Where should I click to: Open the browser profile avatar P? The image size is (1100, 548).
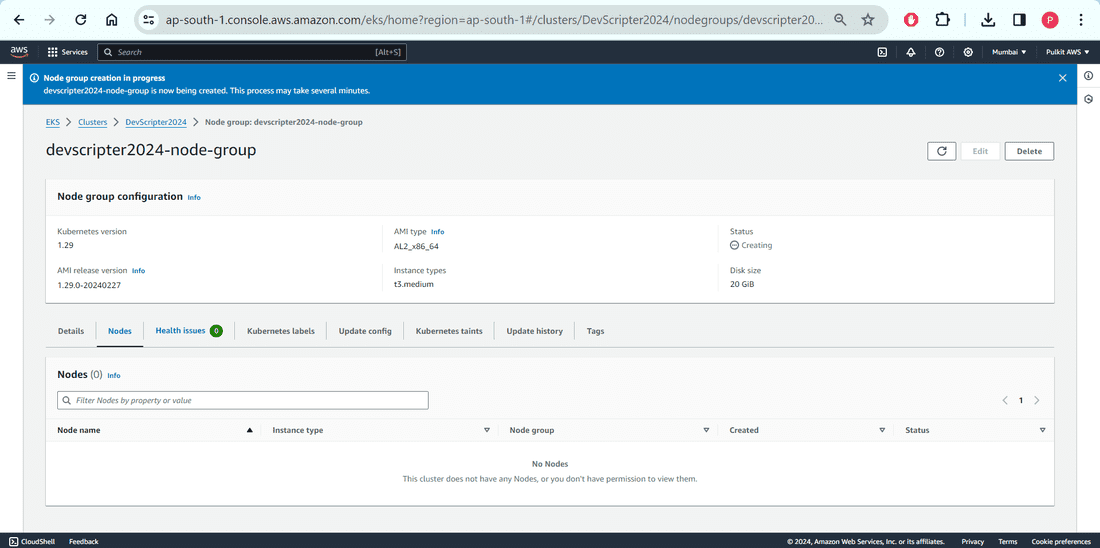coord(1050,20)
